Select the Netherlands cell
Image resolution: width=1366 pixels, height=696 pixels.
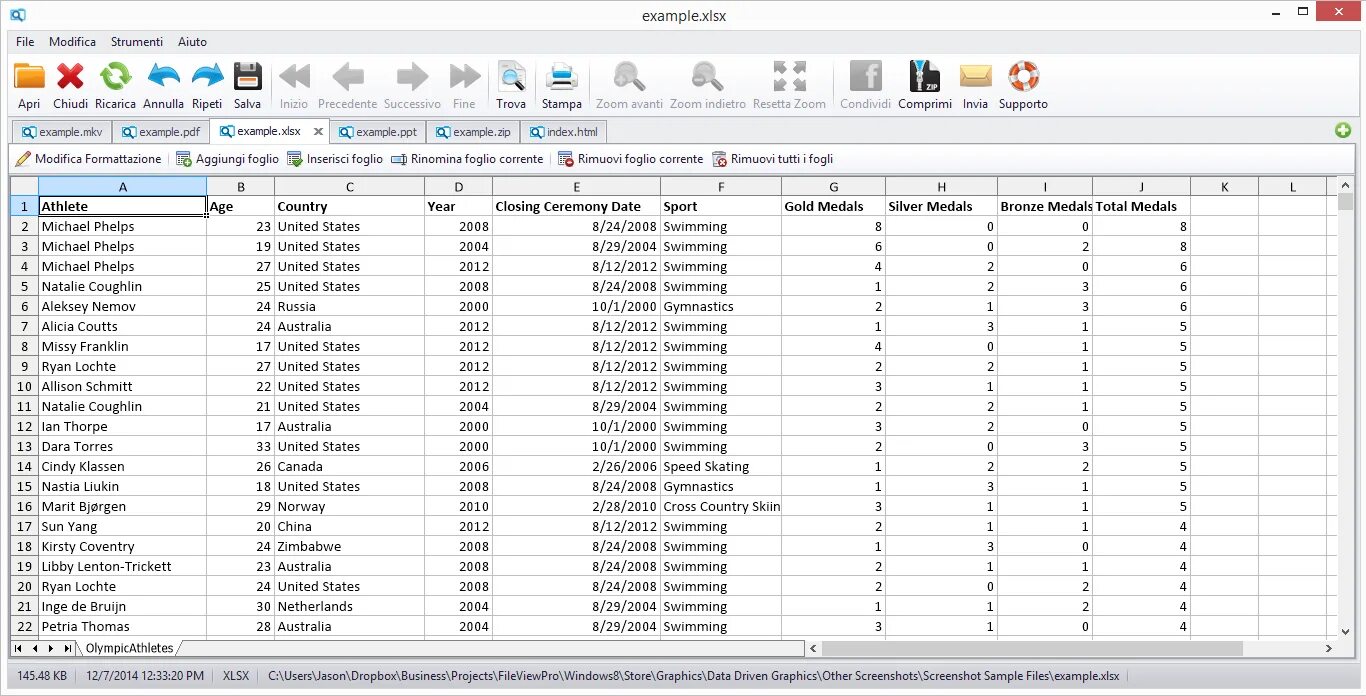tap(349, 606)
